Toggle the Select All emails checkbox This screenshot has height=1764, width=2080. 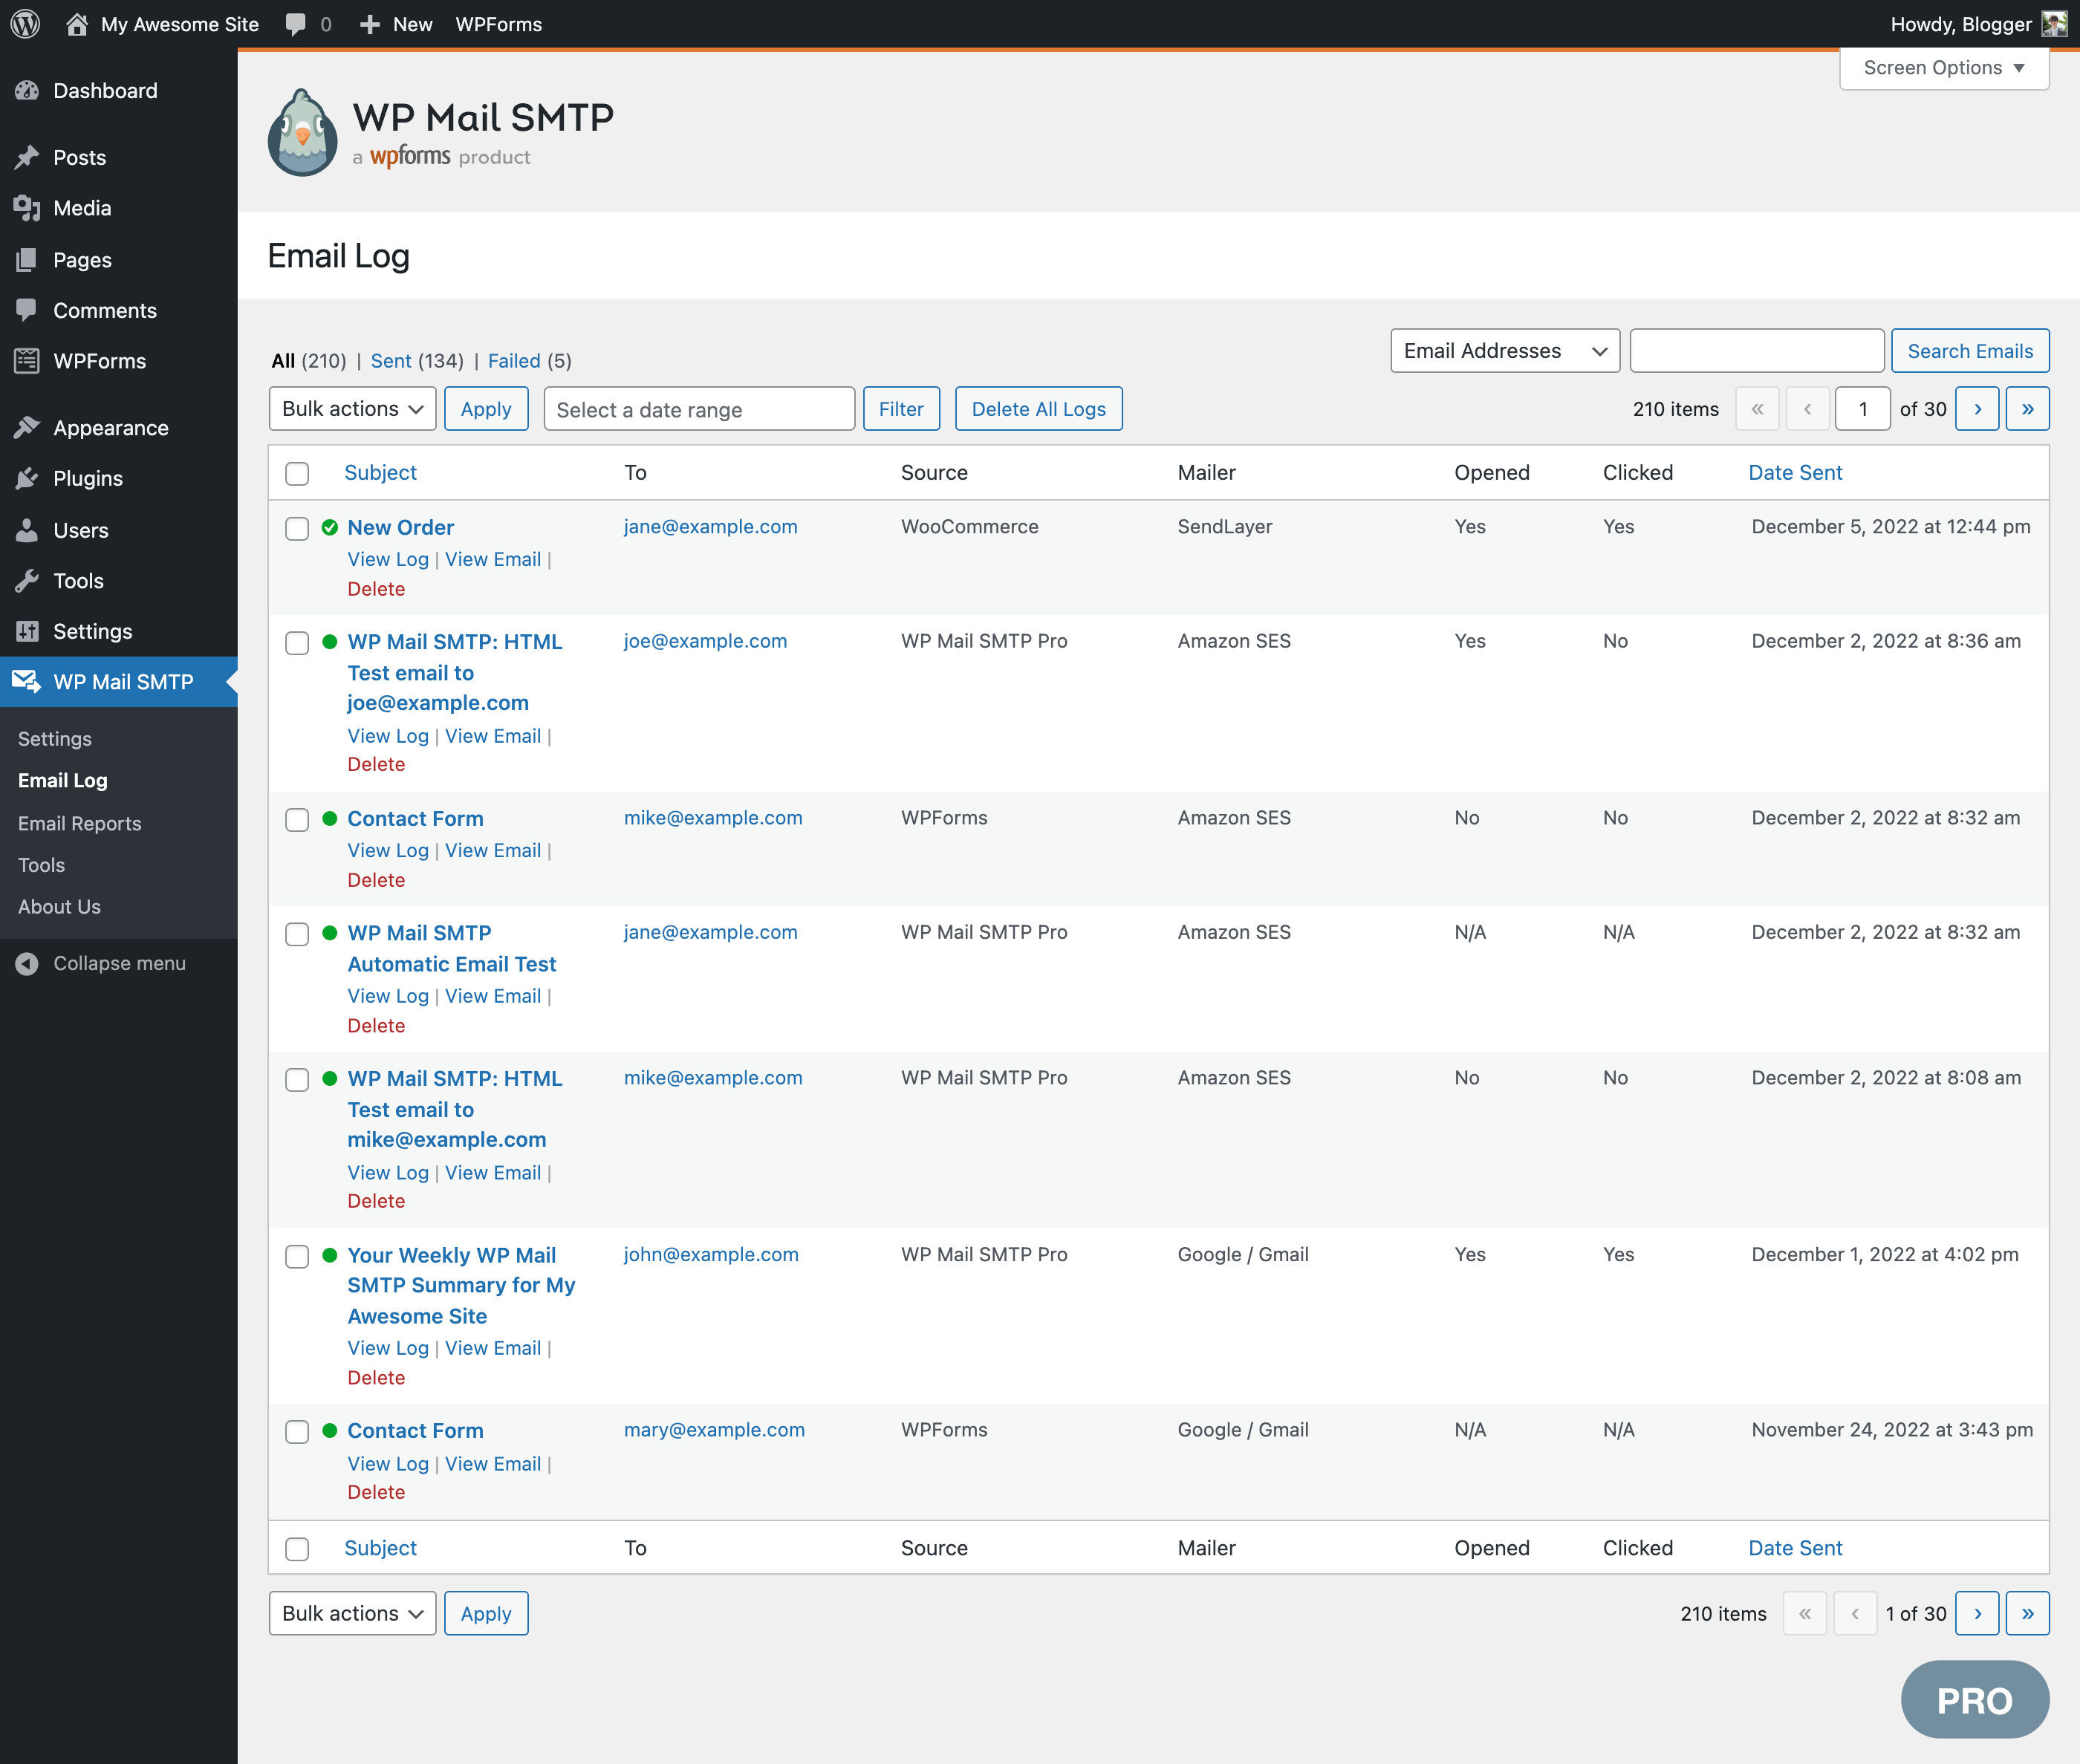pyautogui.click(x=298, y=472)
